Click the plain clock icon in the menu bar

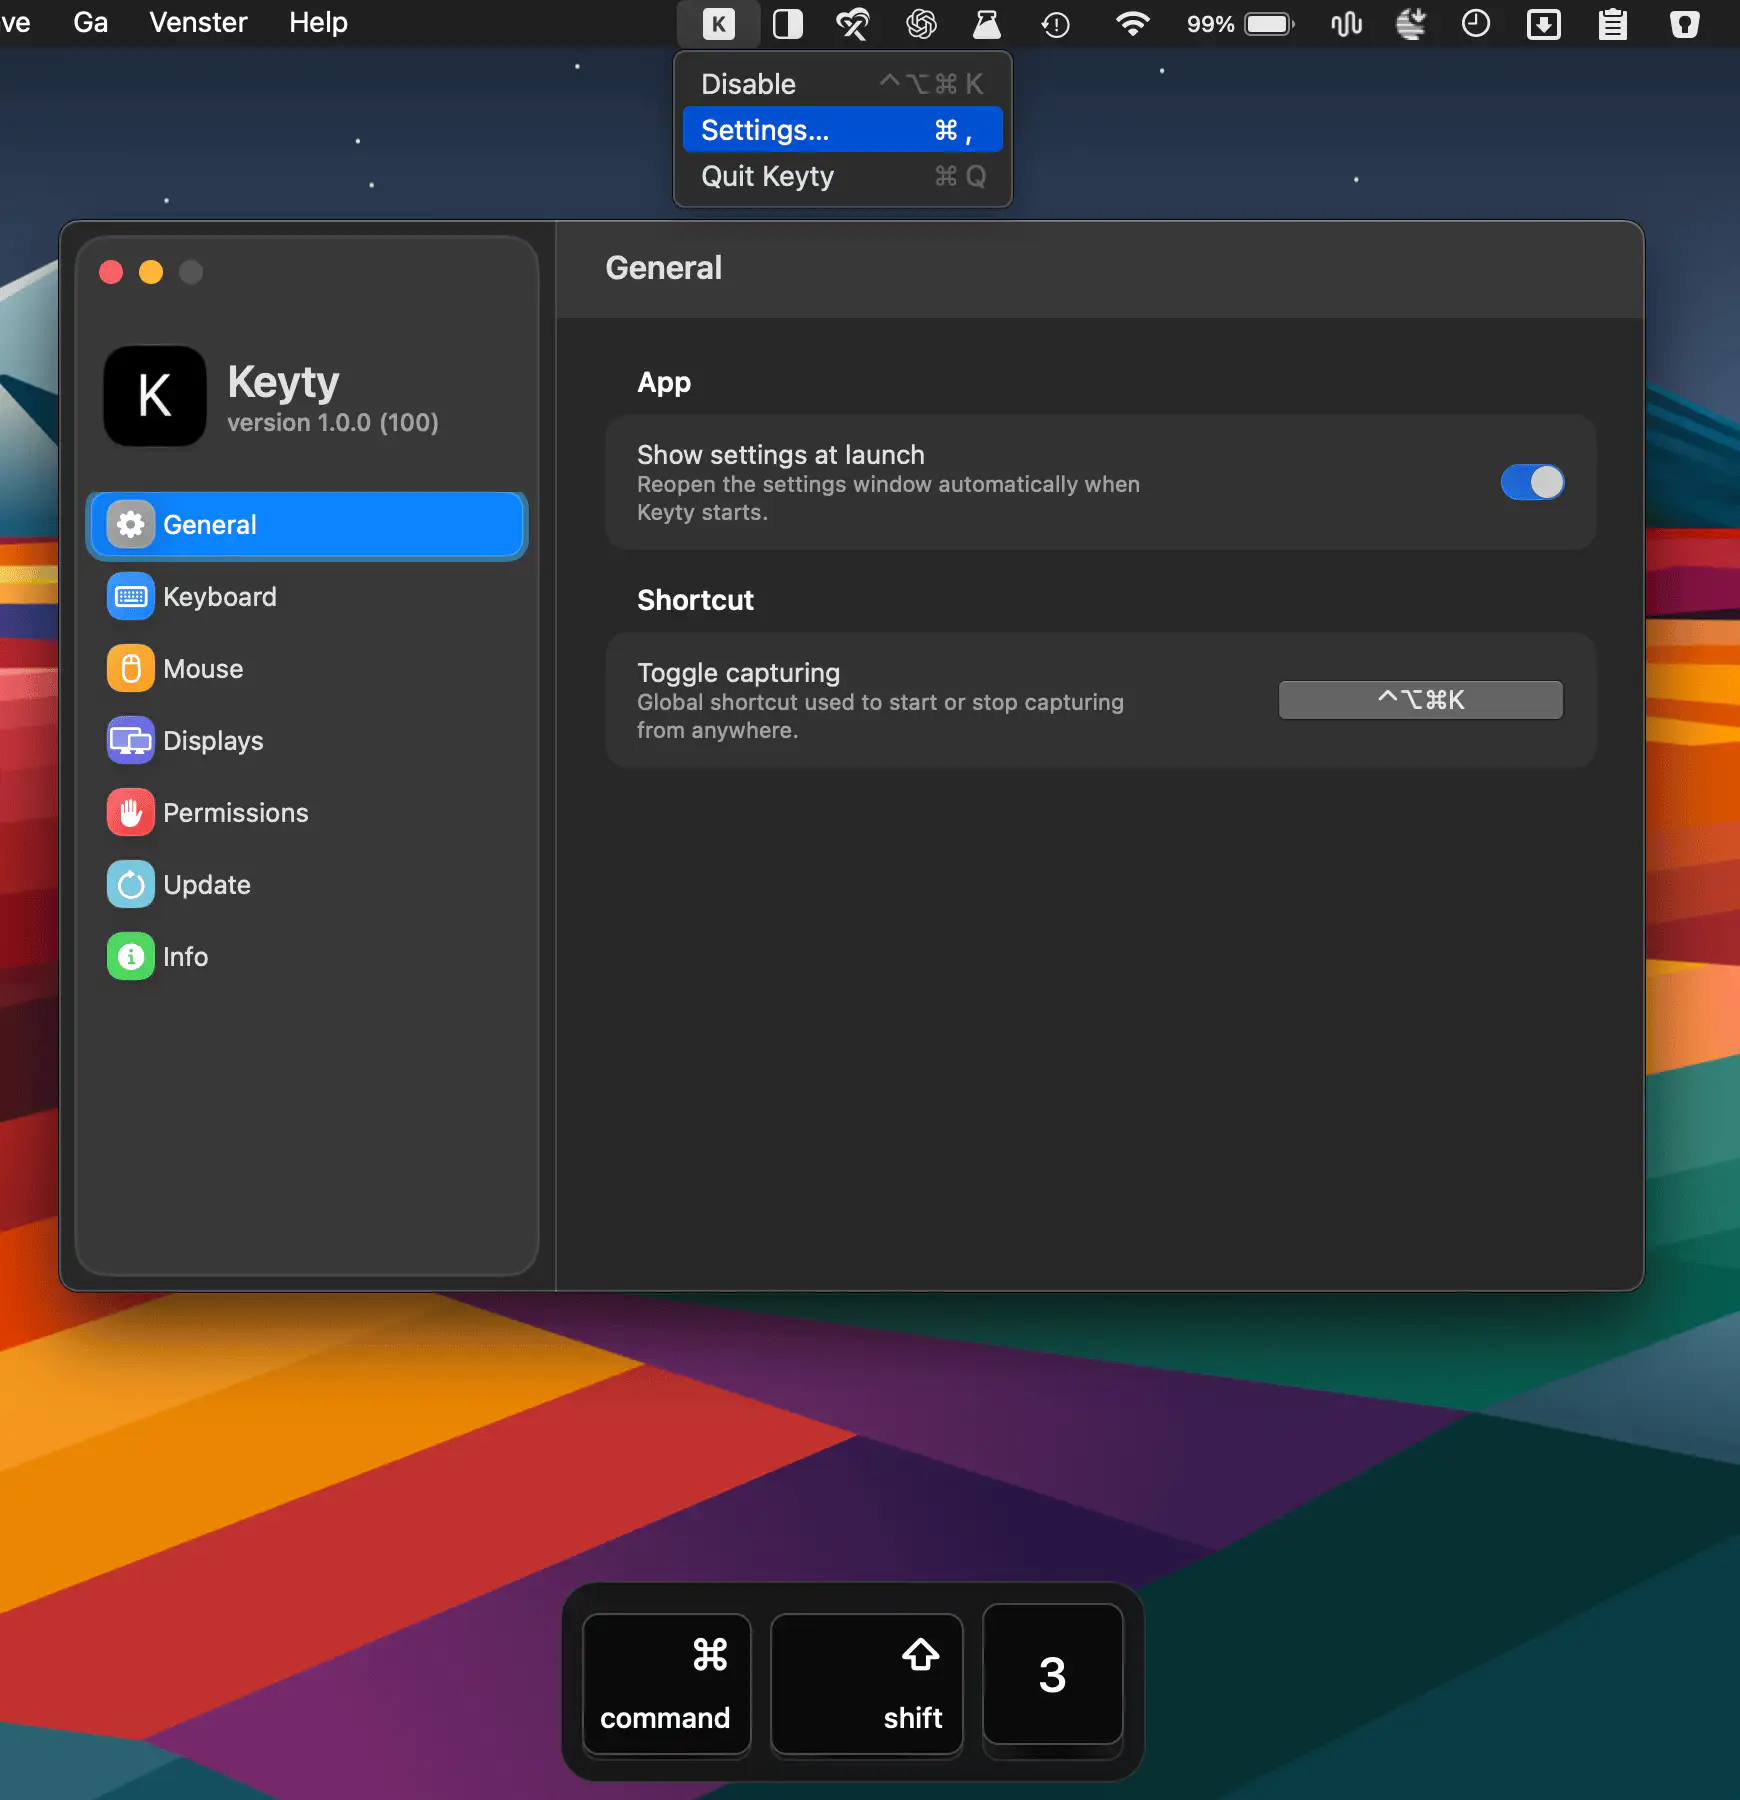[1476, 24]
